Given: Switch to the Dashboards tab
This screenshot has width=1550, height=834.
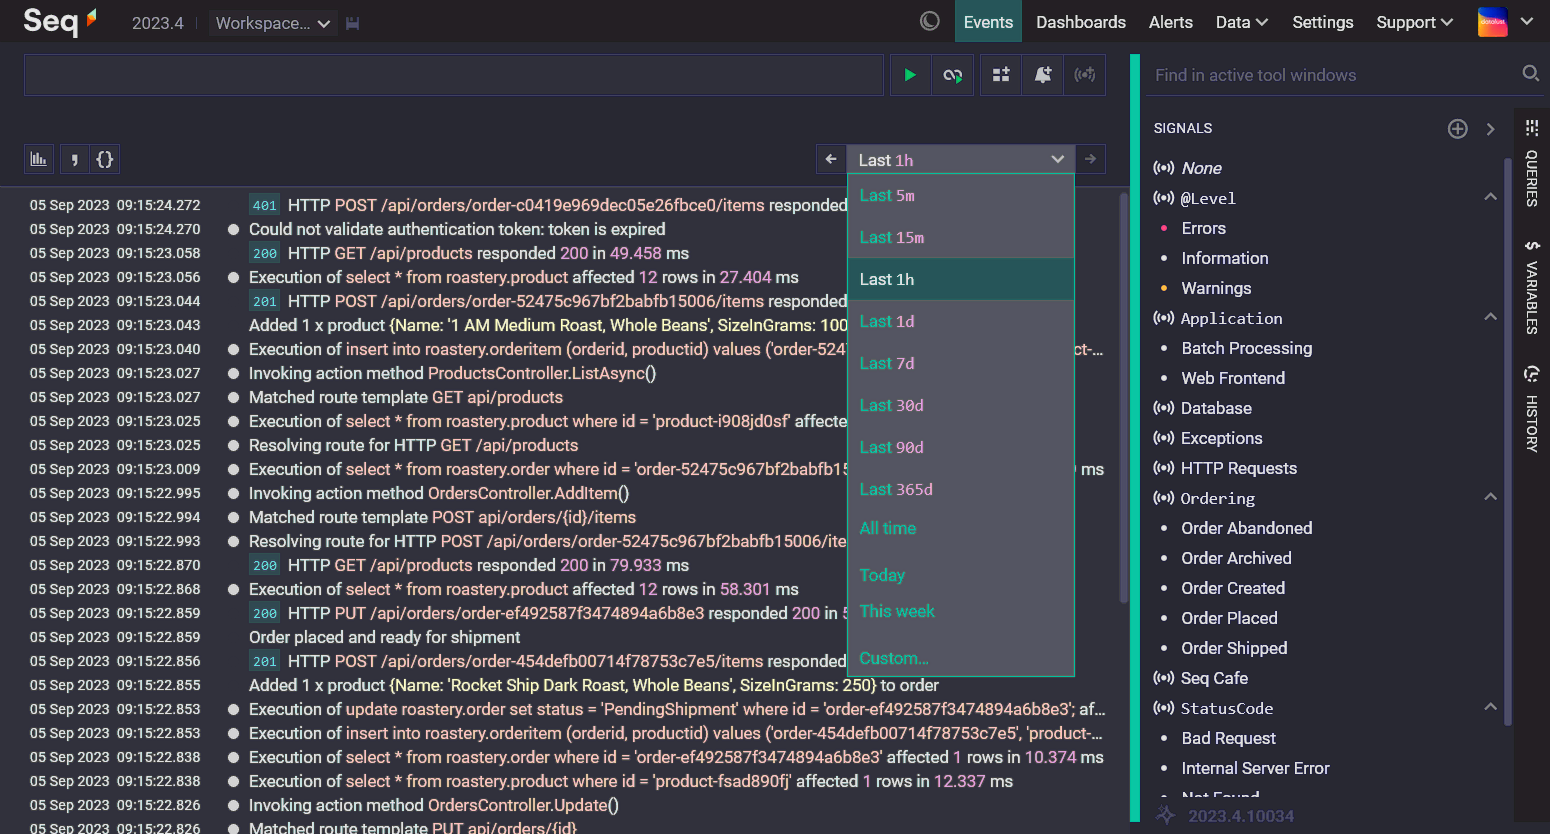Looking at the screenshot, I should tap(1081, 22).
